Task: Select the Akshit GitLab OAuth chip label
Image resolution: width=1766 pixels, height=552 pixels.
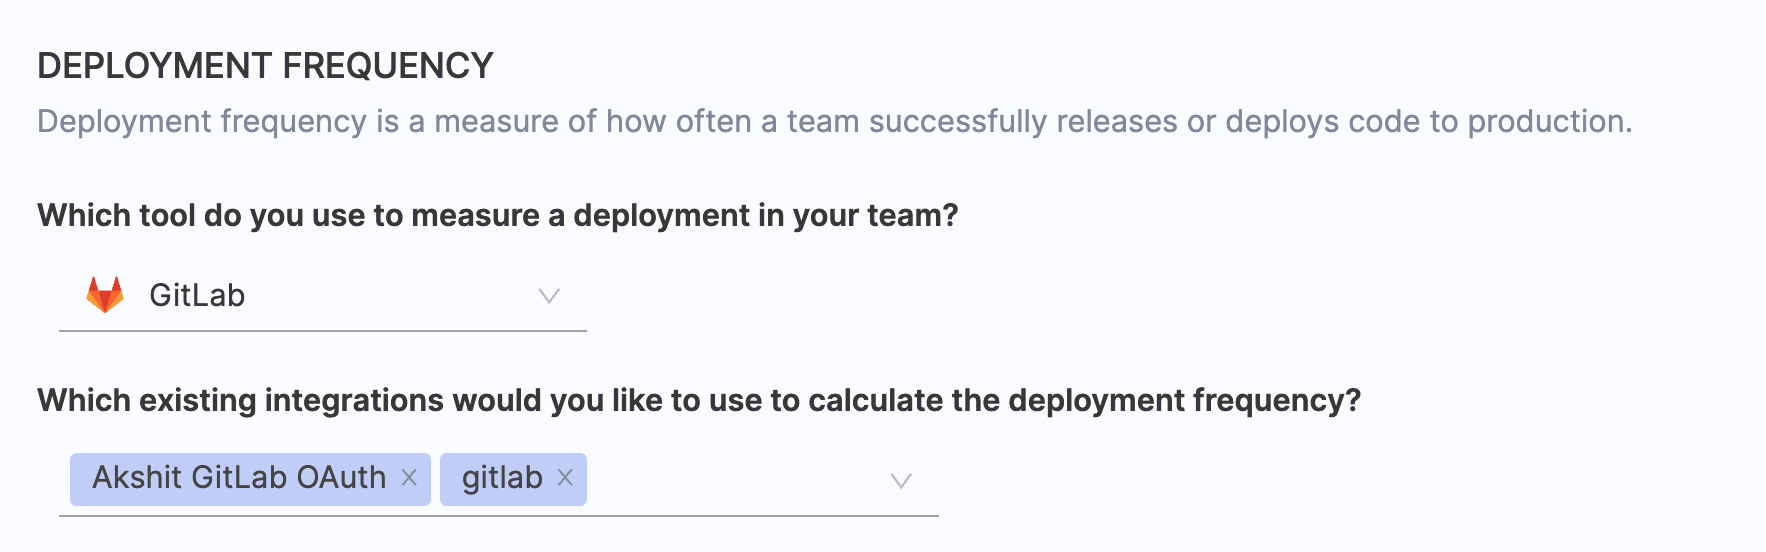Action: click(239, 478)
